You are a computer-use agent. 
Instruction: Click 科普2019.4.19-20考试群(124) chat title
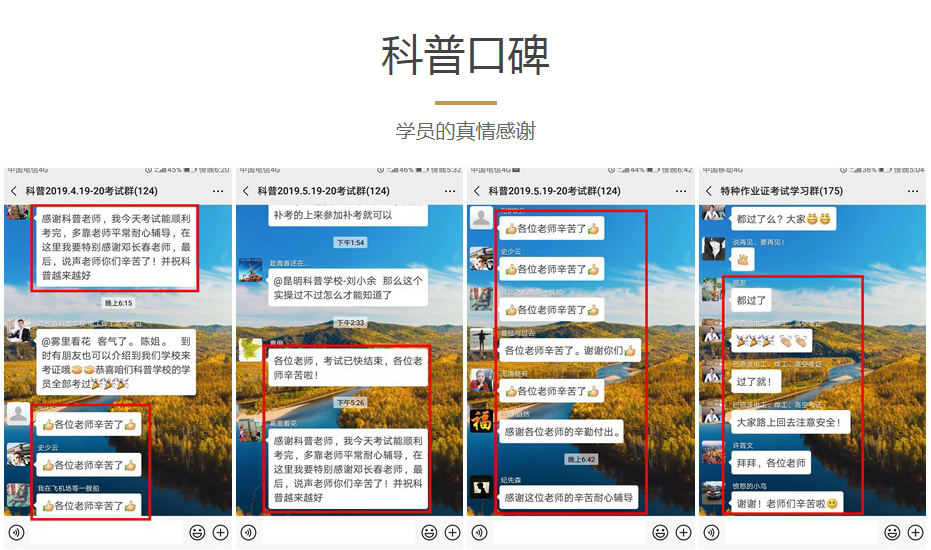(x=91, y=191)
